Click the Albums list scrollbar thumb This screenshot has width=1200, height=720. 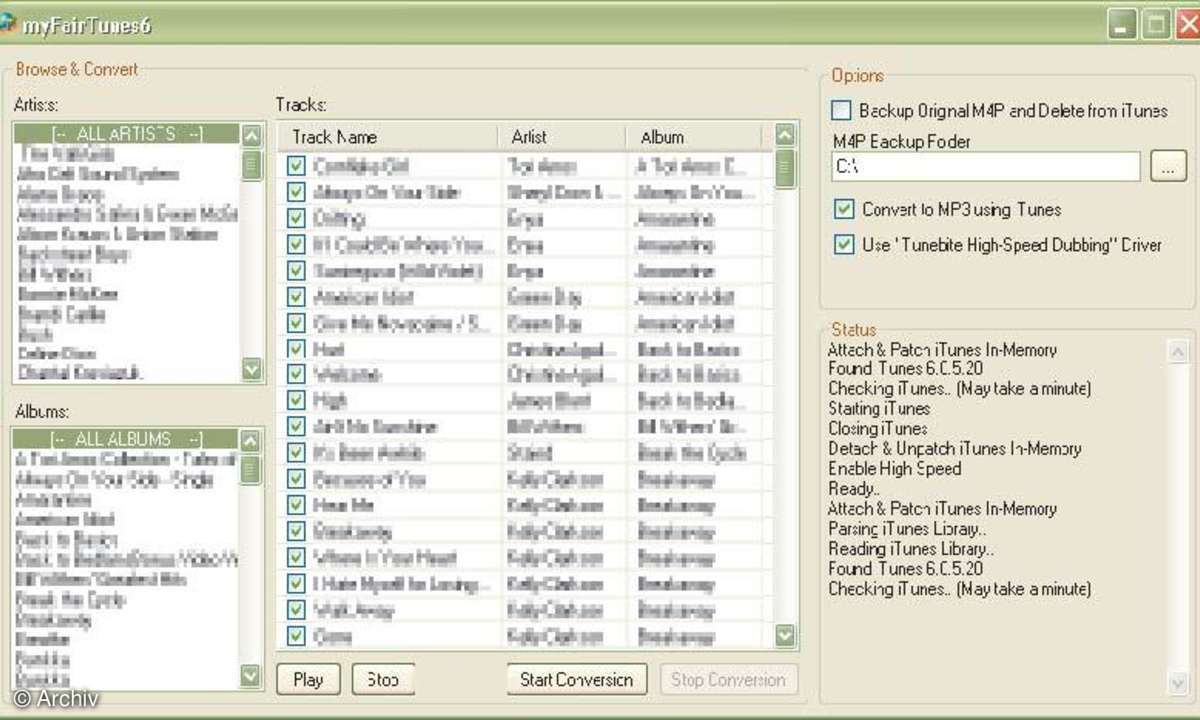point(250,469)
